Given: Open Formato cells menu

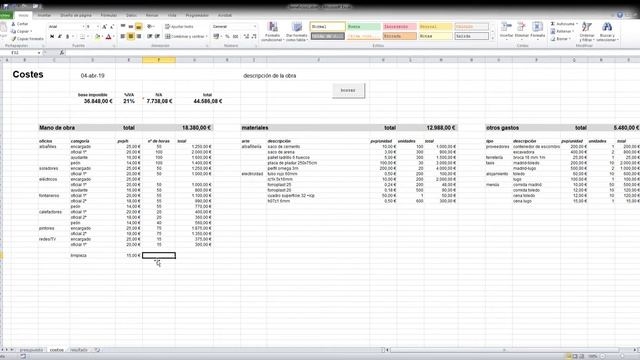Looking at the screenshot, I should [538, 31].
